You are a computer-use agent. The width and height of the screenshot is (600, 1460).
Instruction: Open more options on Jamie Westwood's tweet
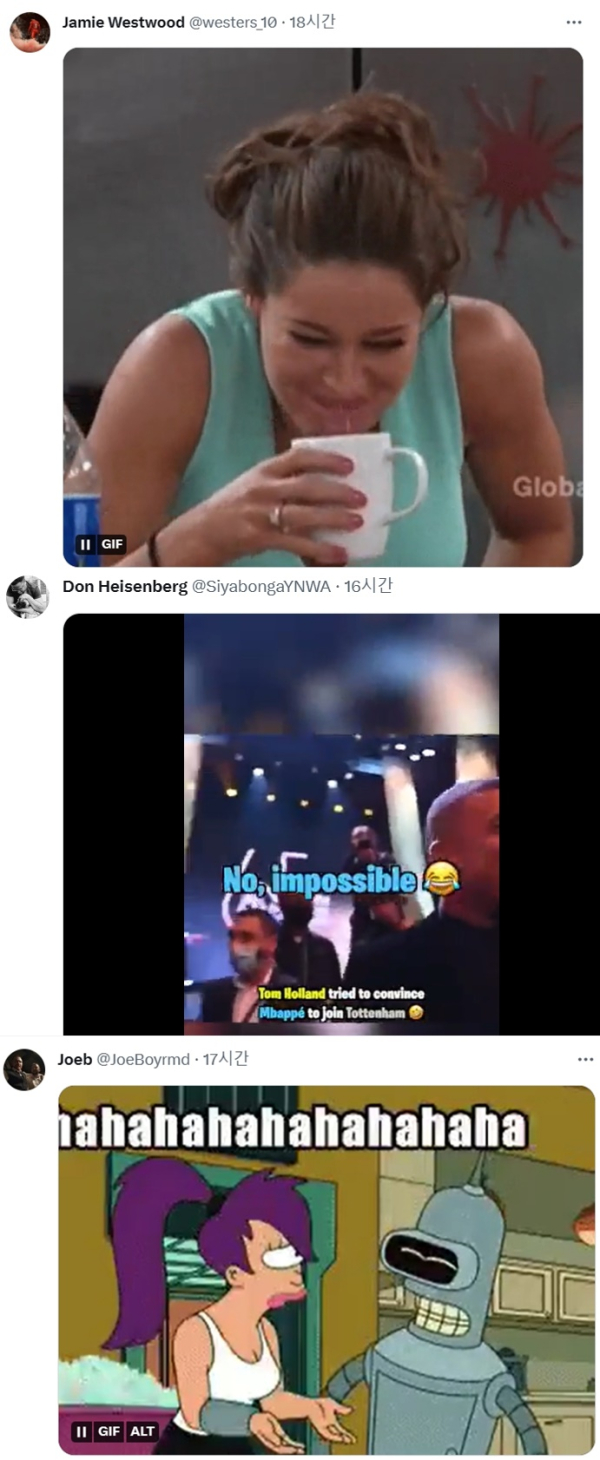click(x=573, y=22)
